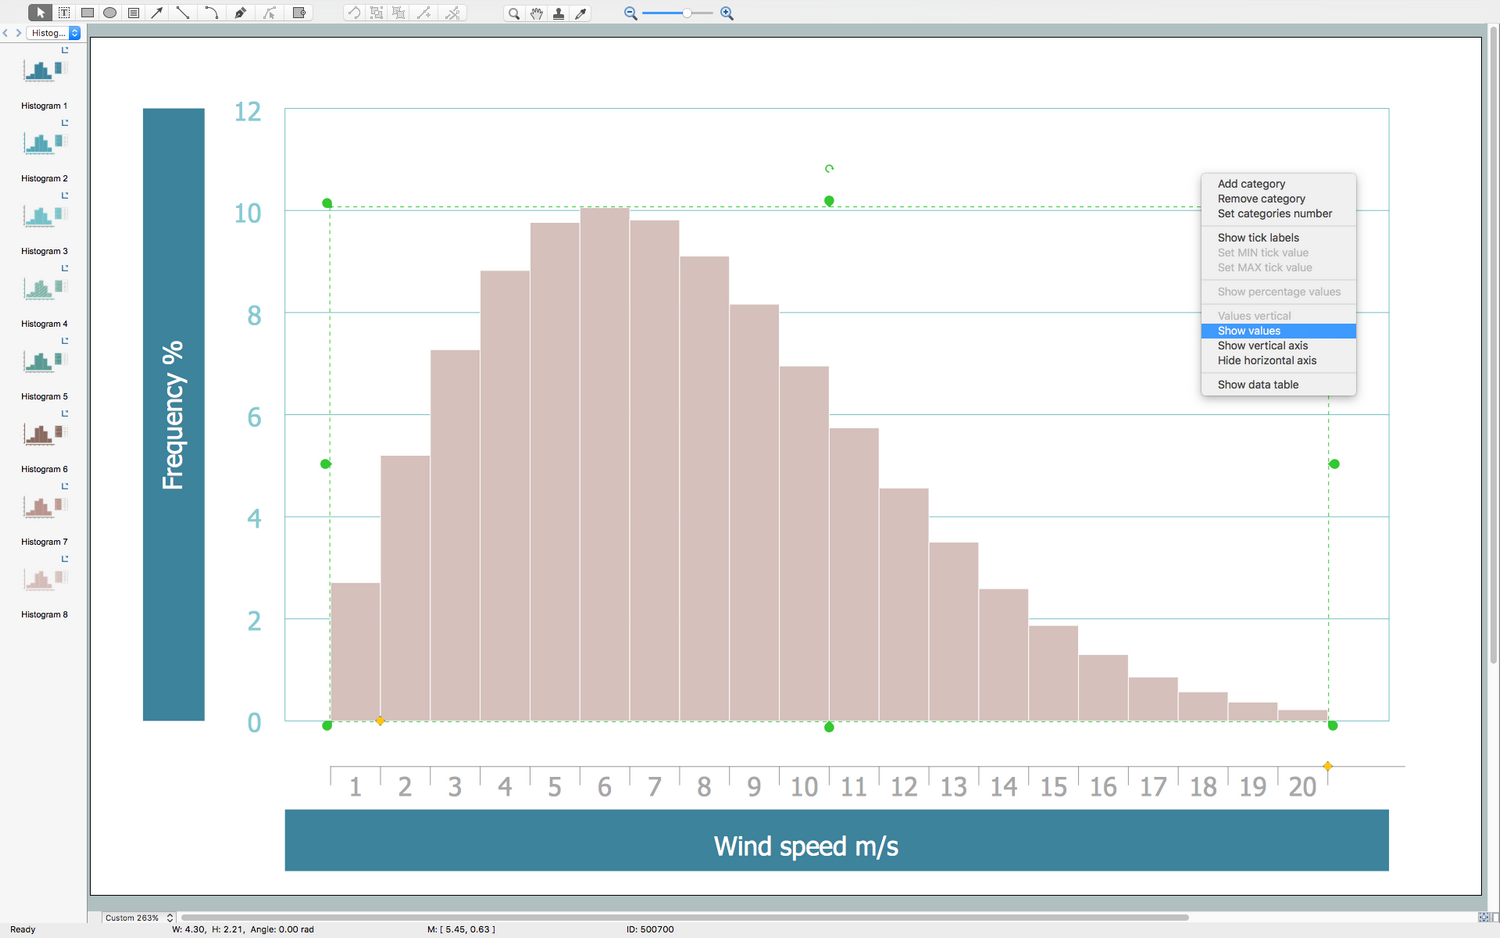
Task: Click the yellow diamond near tick 20
Action: pyautogui.click(x=1328, y=766)
